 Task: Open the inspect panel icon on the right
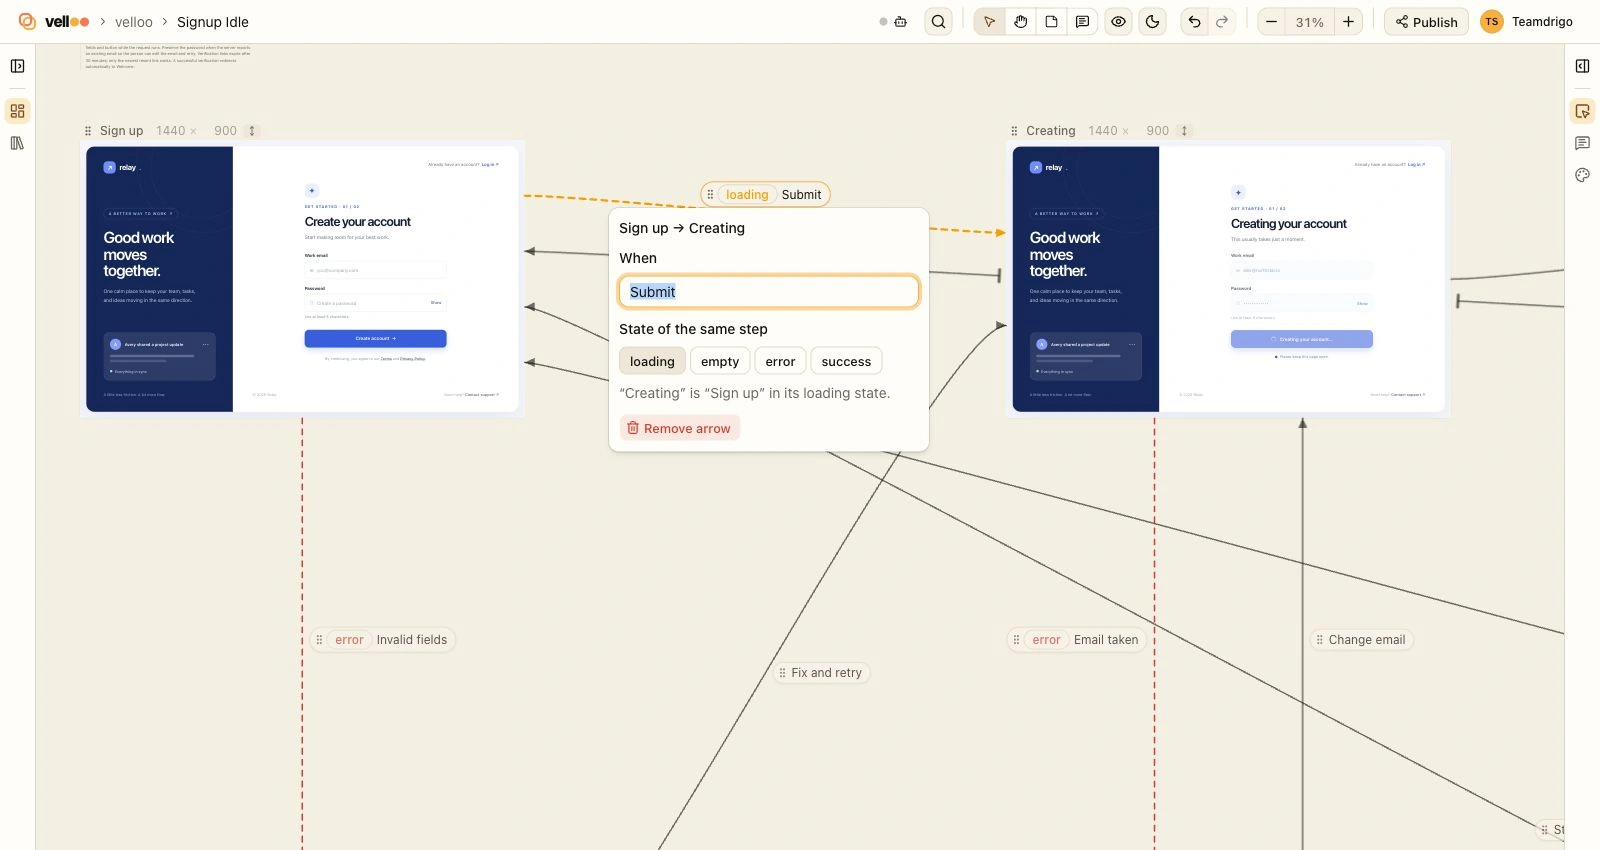(1582, 111)
